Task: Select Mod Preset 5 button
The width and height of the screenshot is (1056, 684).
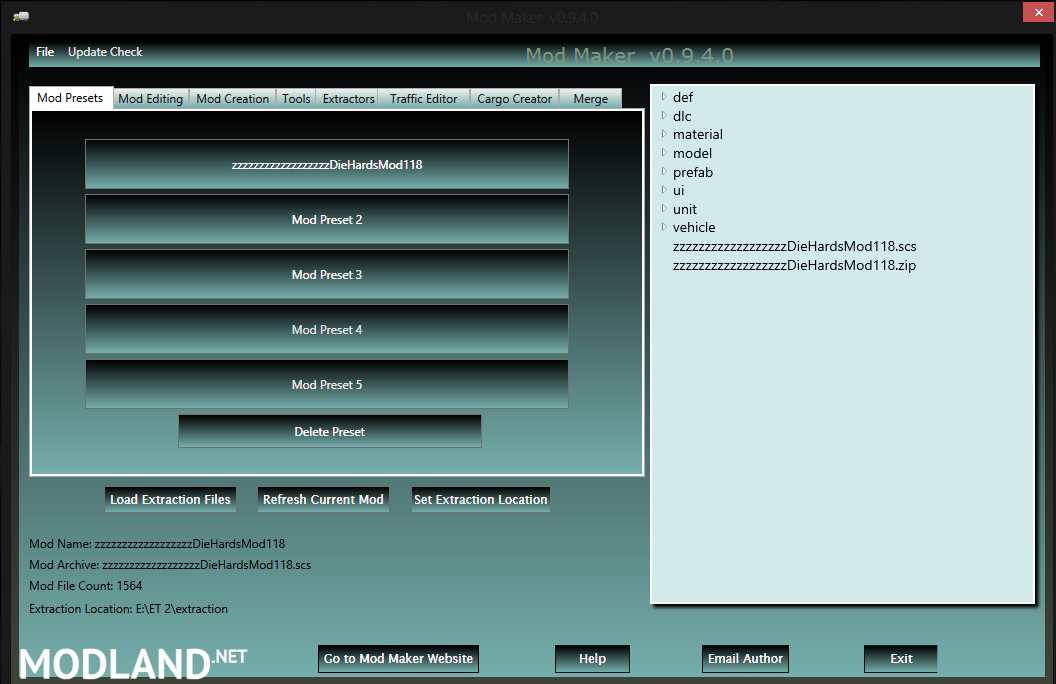Action: [327, 384]
